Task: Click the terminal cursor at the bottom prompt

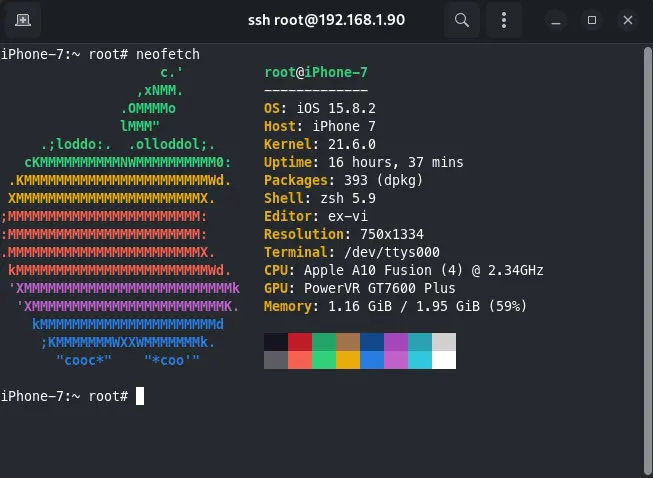Action: 140,396
